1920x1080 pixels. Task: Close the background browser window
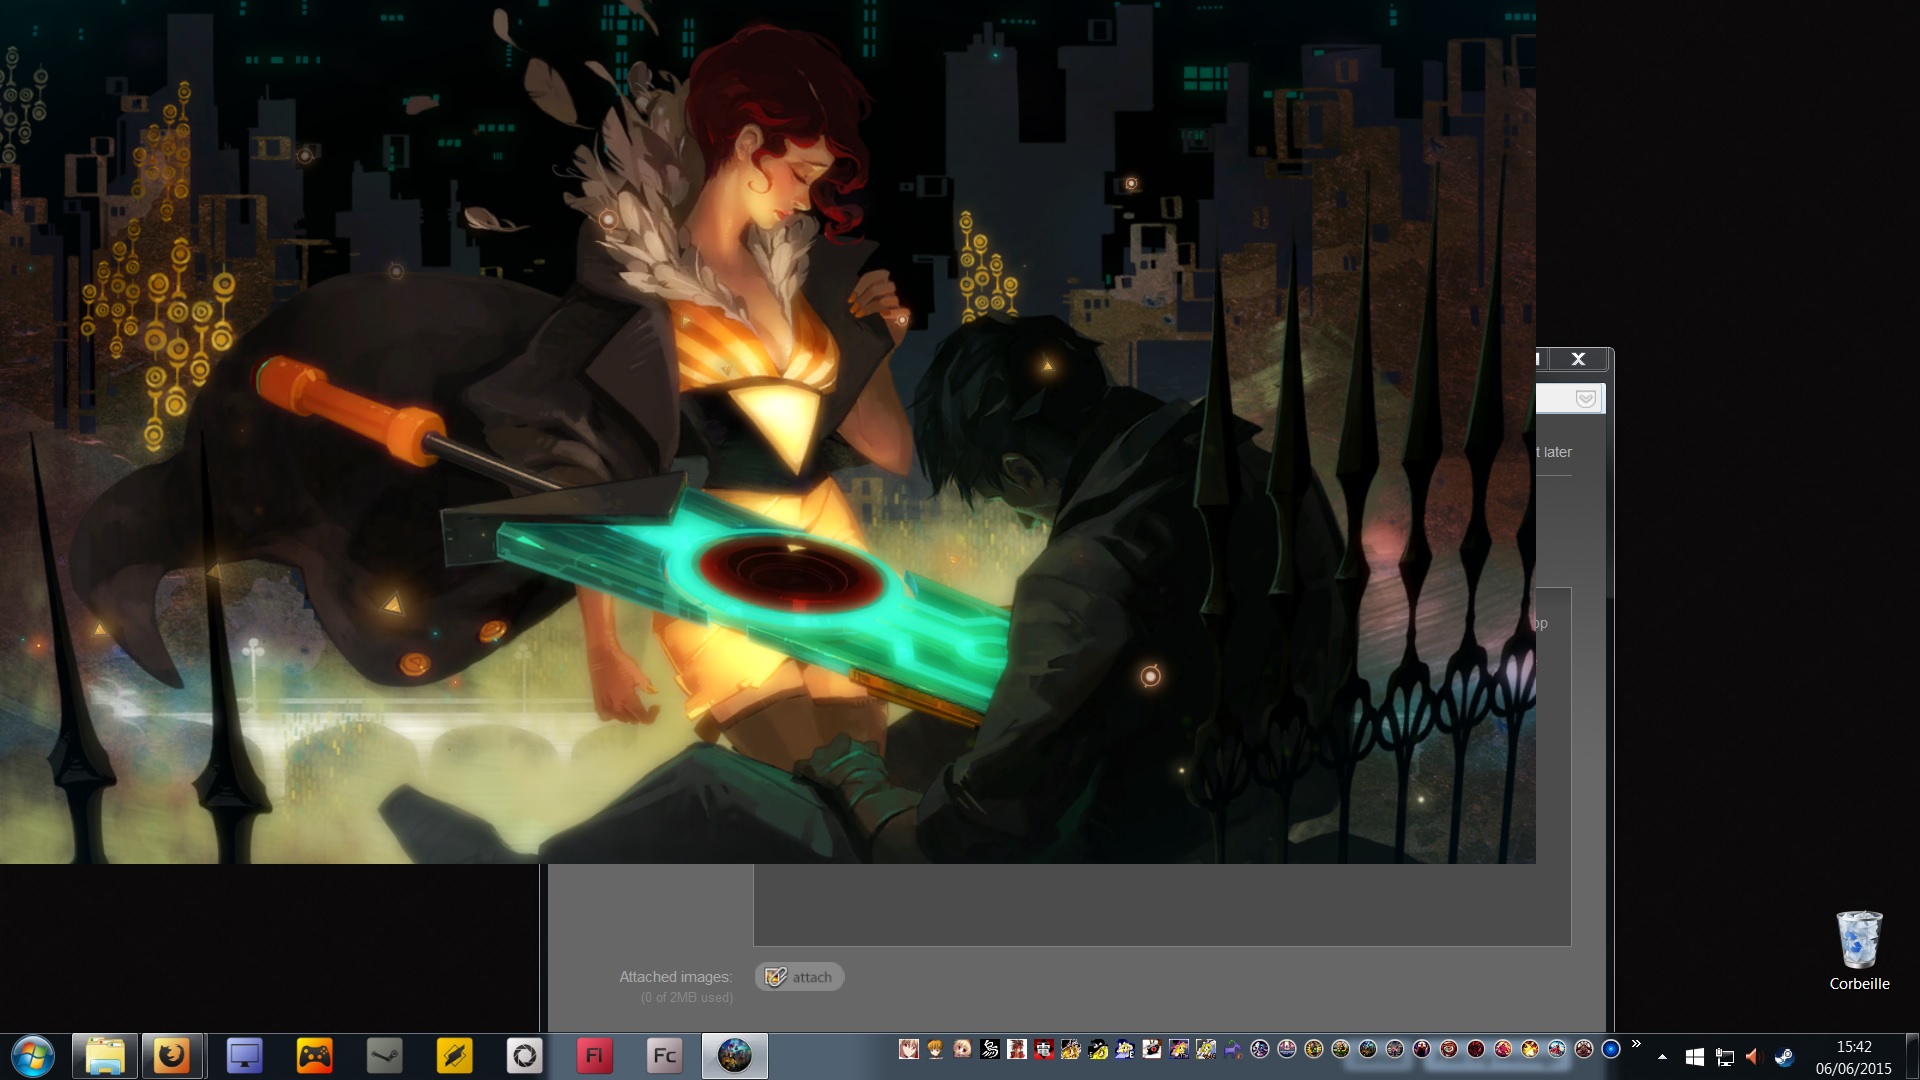tap(1578, 359)
